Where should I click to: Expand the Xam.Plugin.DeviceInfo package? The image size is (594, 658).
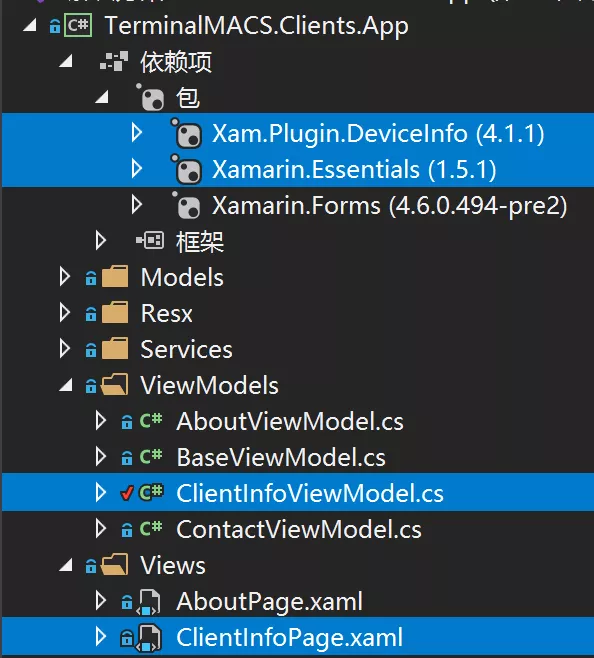pos(136,133)
